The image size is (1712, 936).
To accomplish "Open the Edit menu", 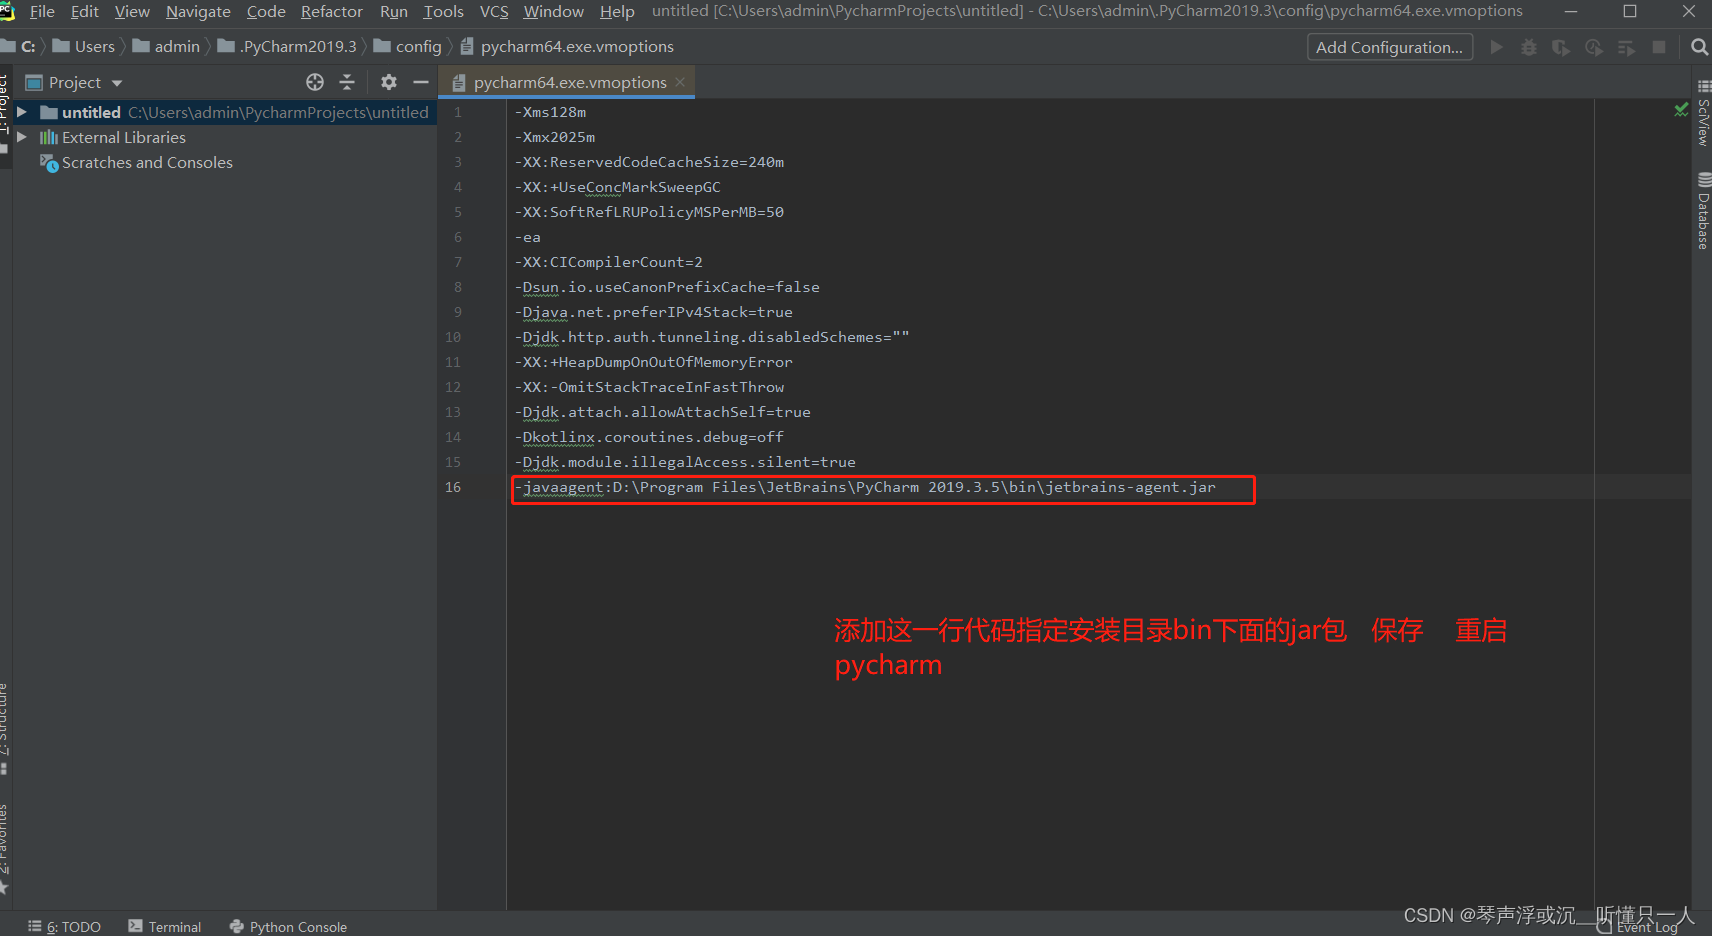I will coord(85,11).
